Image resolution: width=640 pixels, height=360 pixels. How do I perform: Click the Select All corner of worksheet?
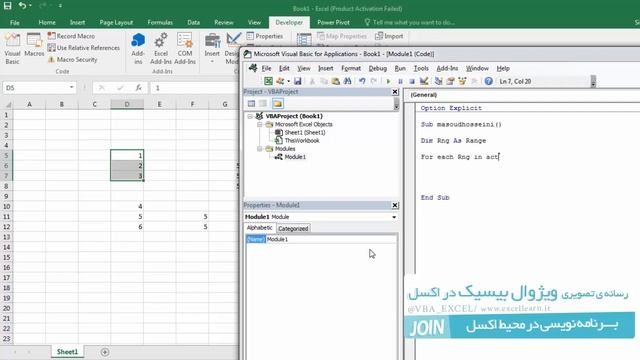coord(7,104)
